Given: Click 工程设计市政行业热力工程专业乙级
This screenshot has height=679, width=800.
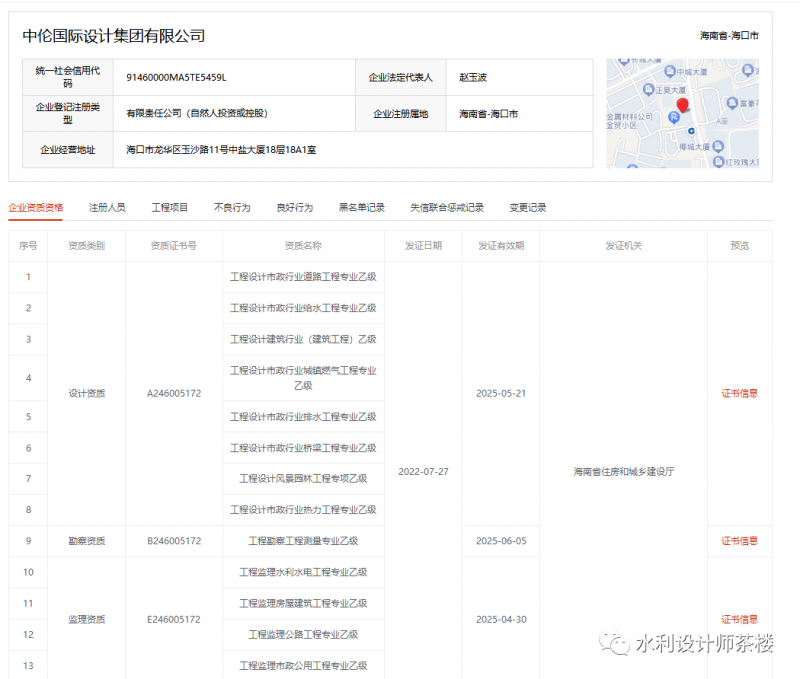Looking at the screenshot, I should pyautogui.click(x=303, y=510).
